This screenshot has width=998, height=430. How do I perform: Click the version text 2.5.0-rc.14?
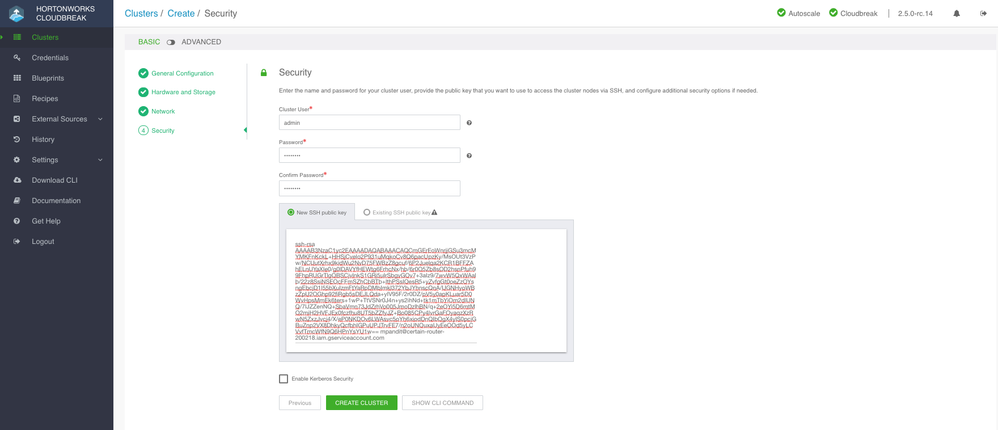pyautogui.click(x=915, y=13)
